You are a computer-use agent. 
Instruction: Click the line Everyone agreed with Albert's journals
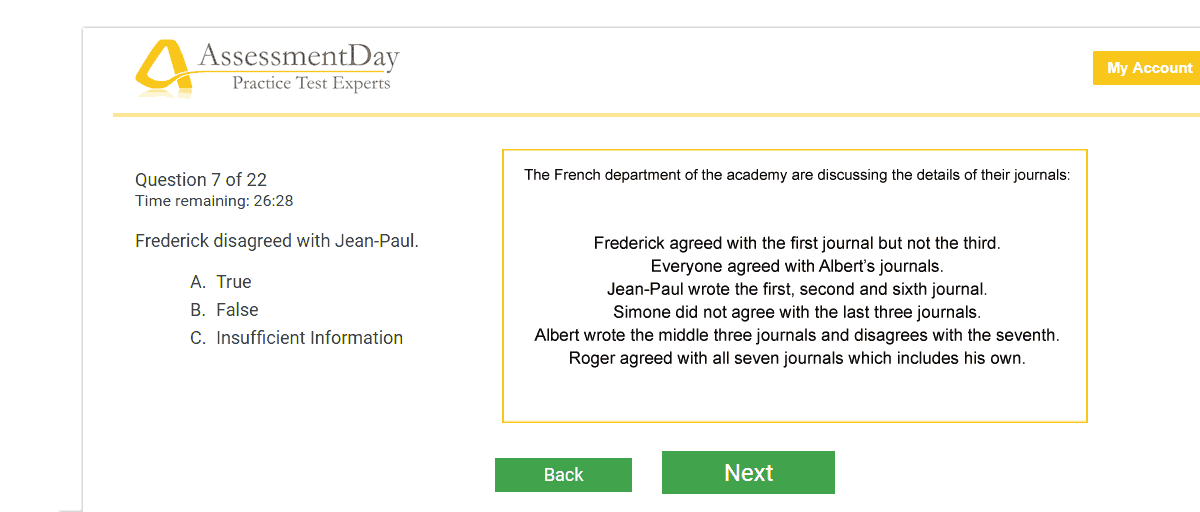pos(797,266)
